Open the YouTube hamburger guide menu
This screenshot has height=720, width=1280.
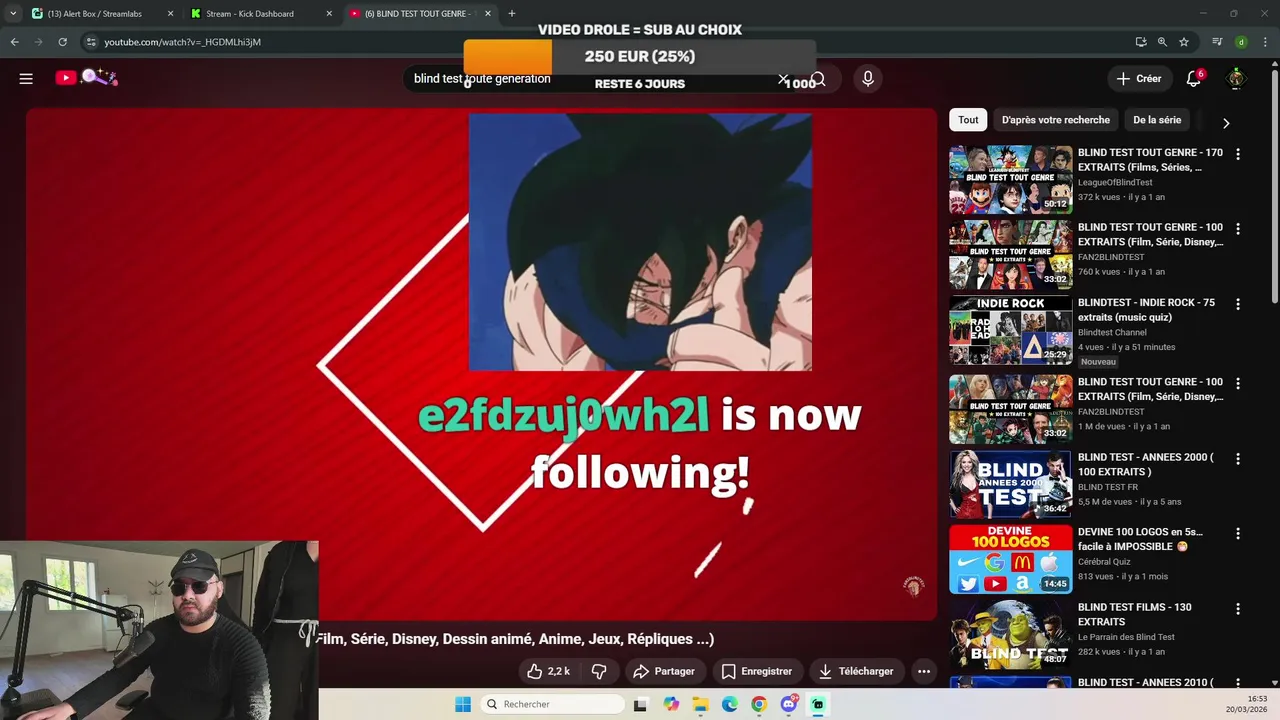tap(26, 78)
